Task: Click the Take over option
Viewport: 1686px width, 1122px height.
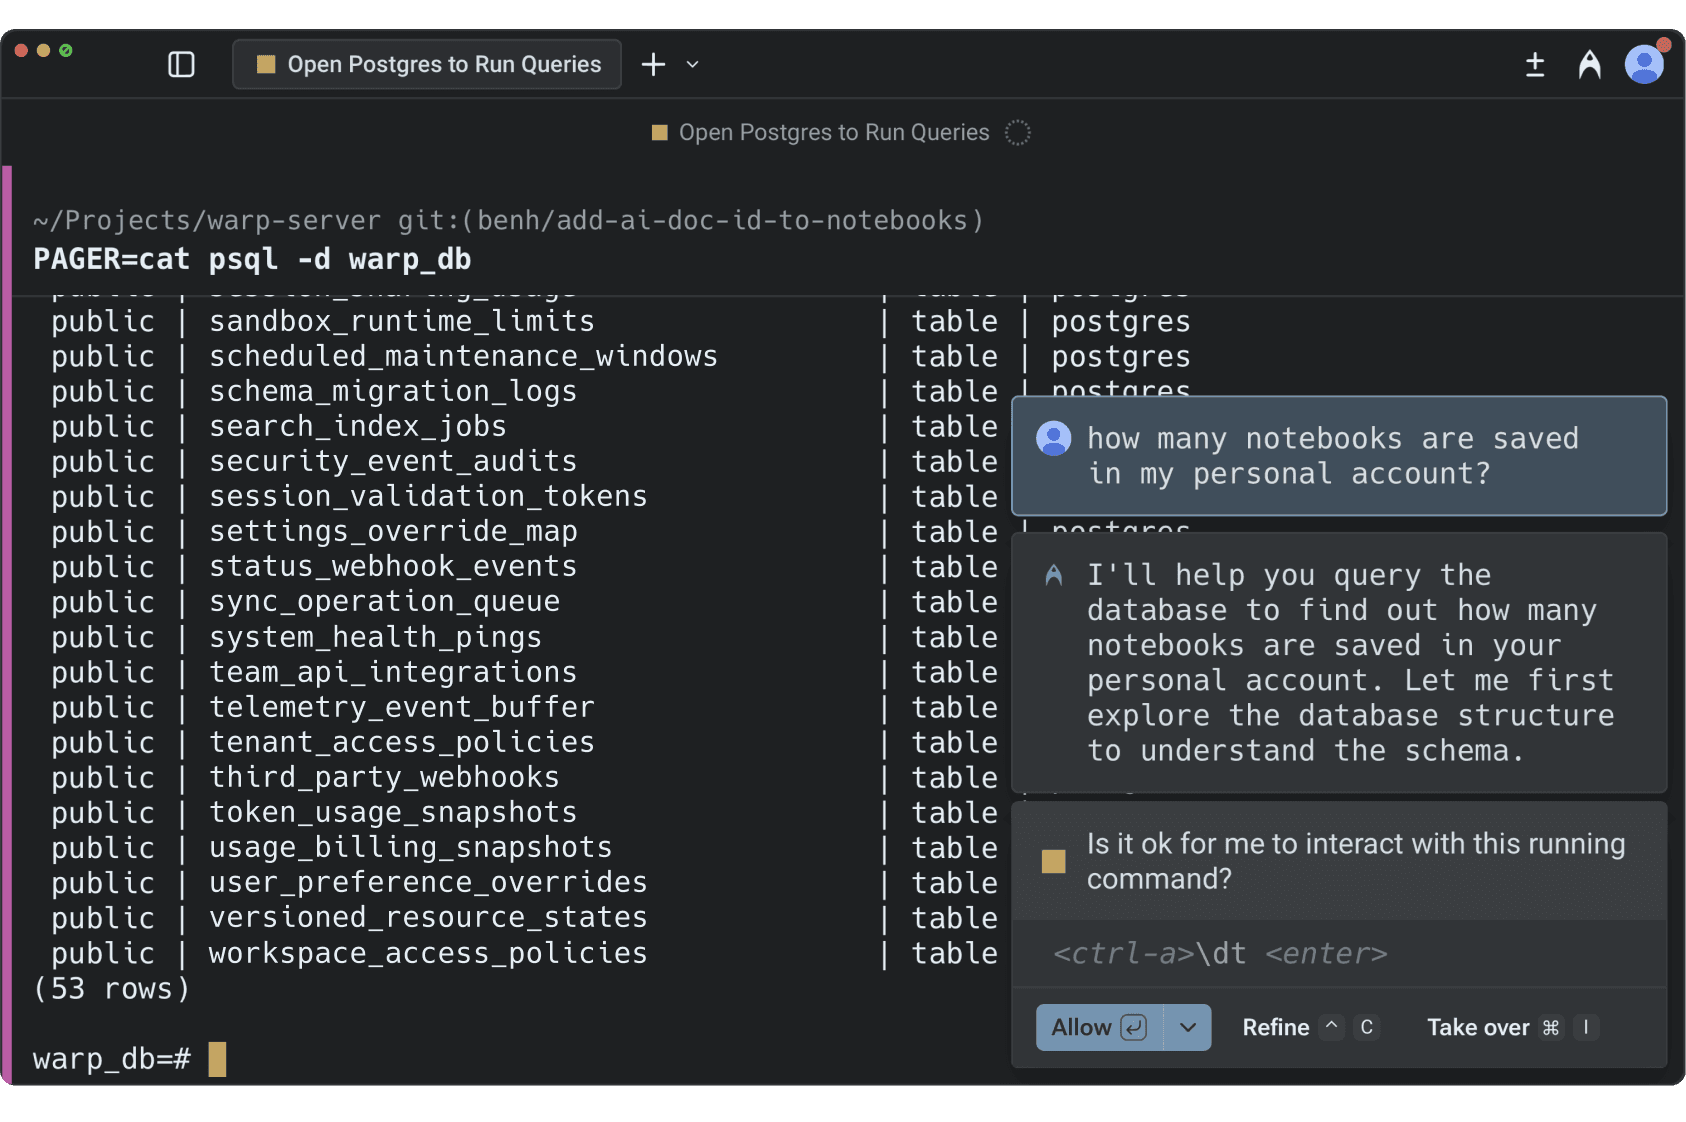Action: pyautogui.click(x=1477, y=1027)
